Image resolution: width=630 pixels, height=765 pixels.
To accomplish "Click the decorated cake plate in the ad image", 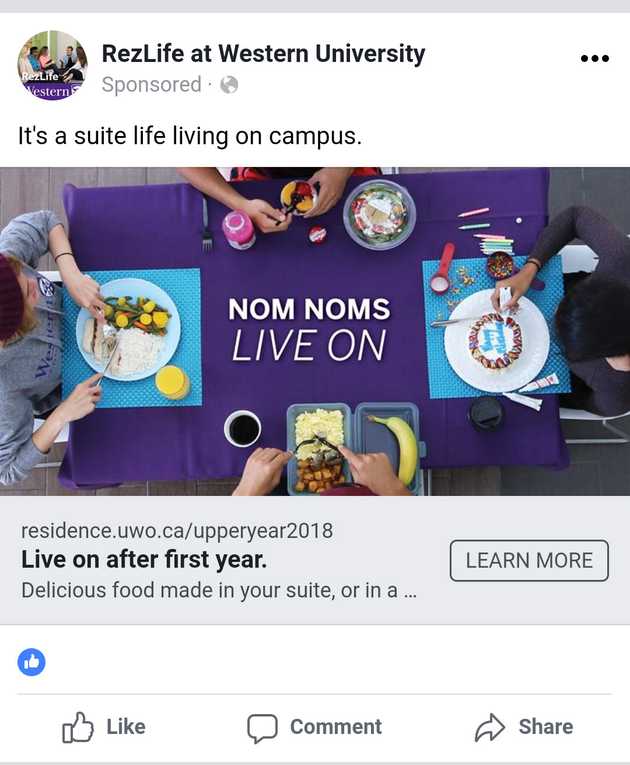I will pyautogui.click(x=496, y=341).
